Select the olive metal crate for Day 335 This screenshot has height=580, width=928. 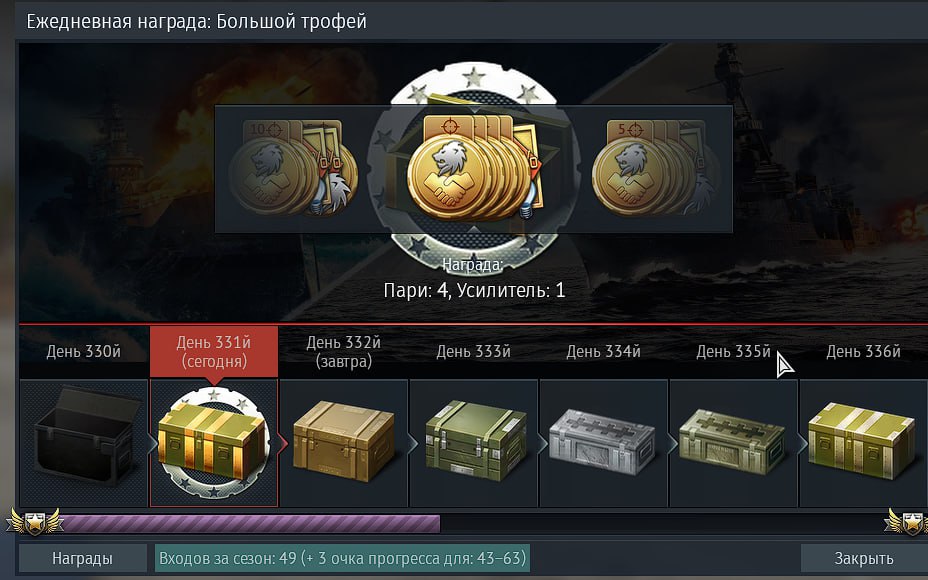click(734, 443)
